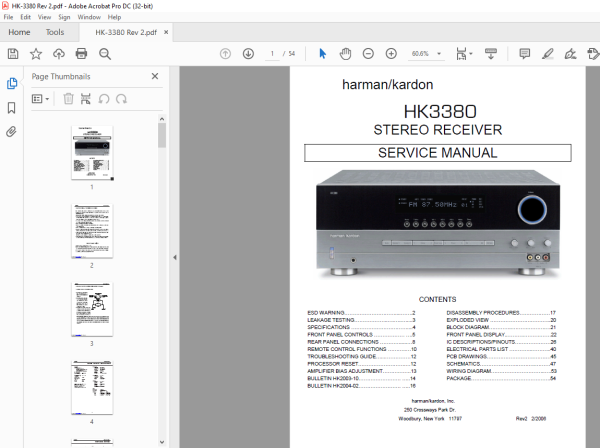Click the page number input field

pos(272,54)
